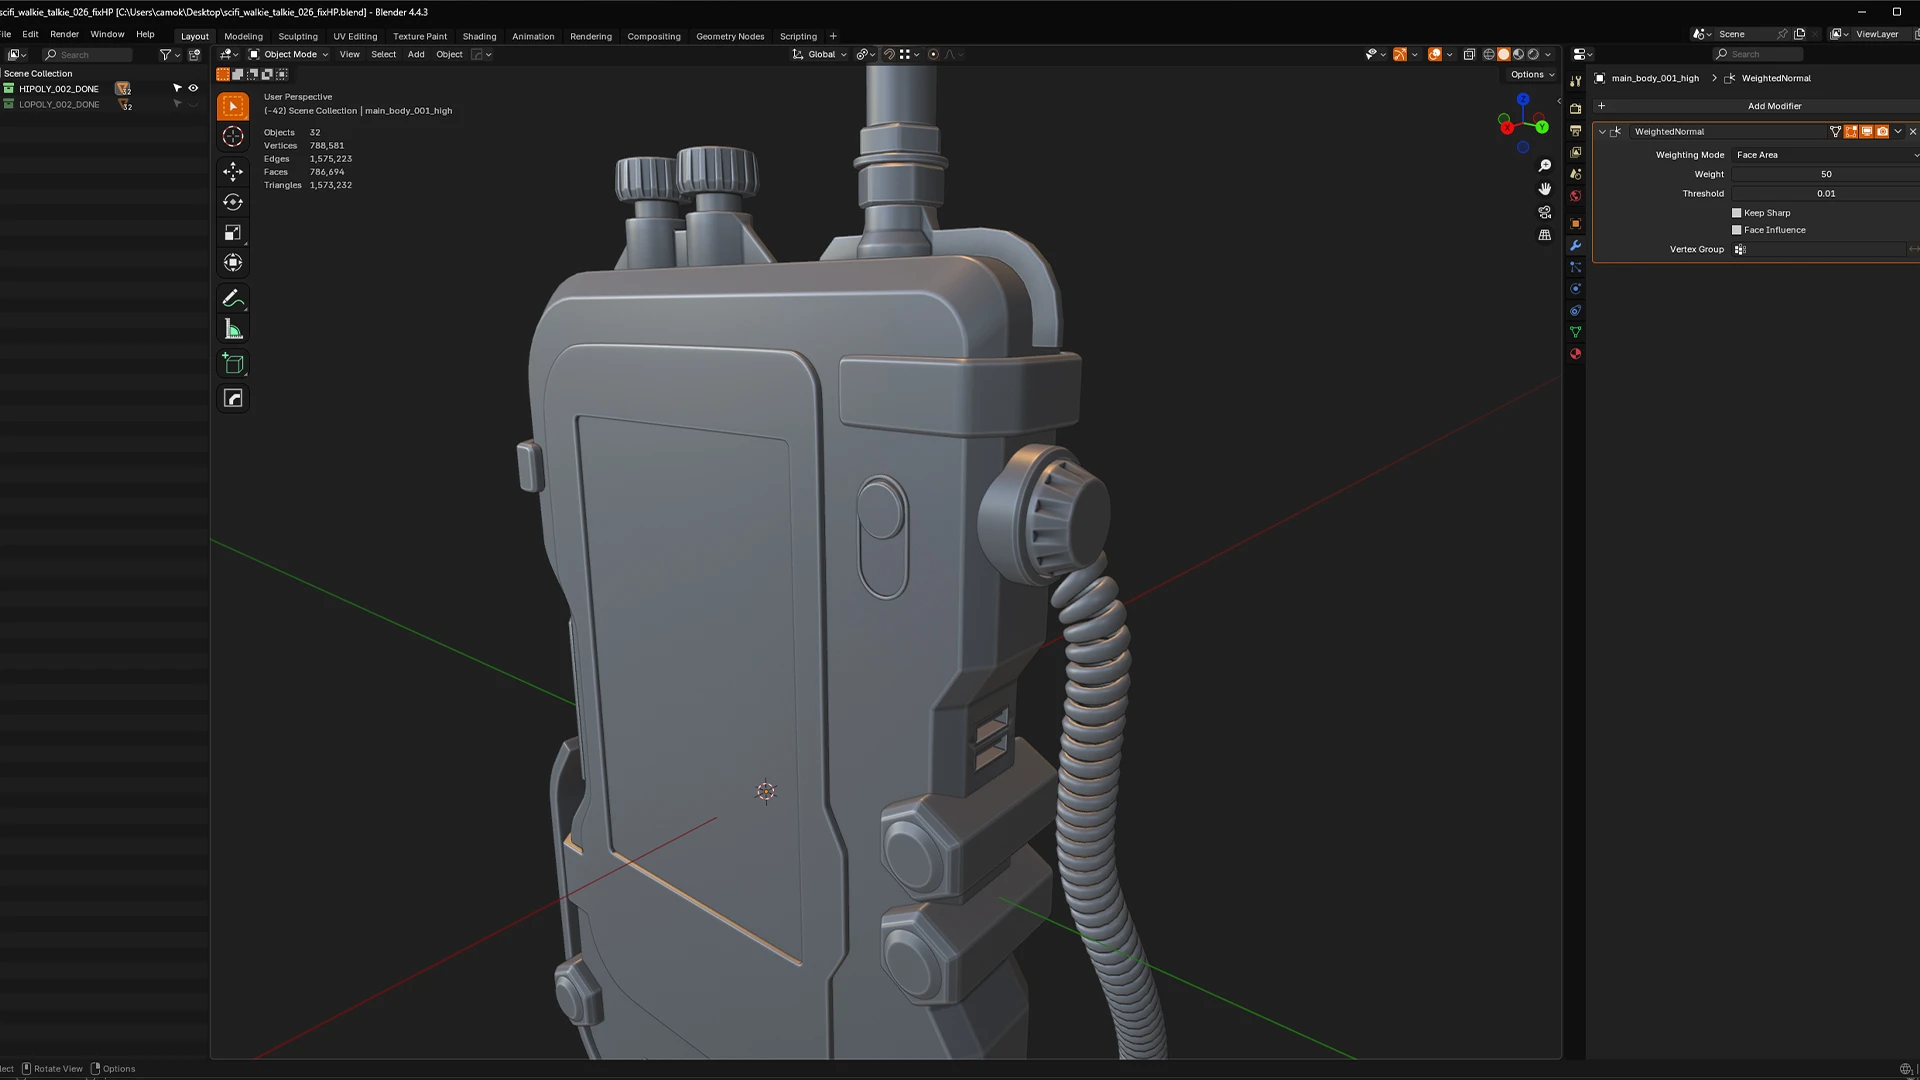
Task: Remove the WeightedNormal modifier
Action: tap(1913, 131)
